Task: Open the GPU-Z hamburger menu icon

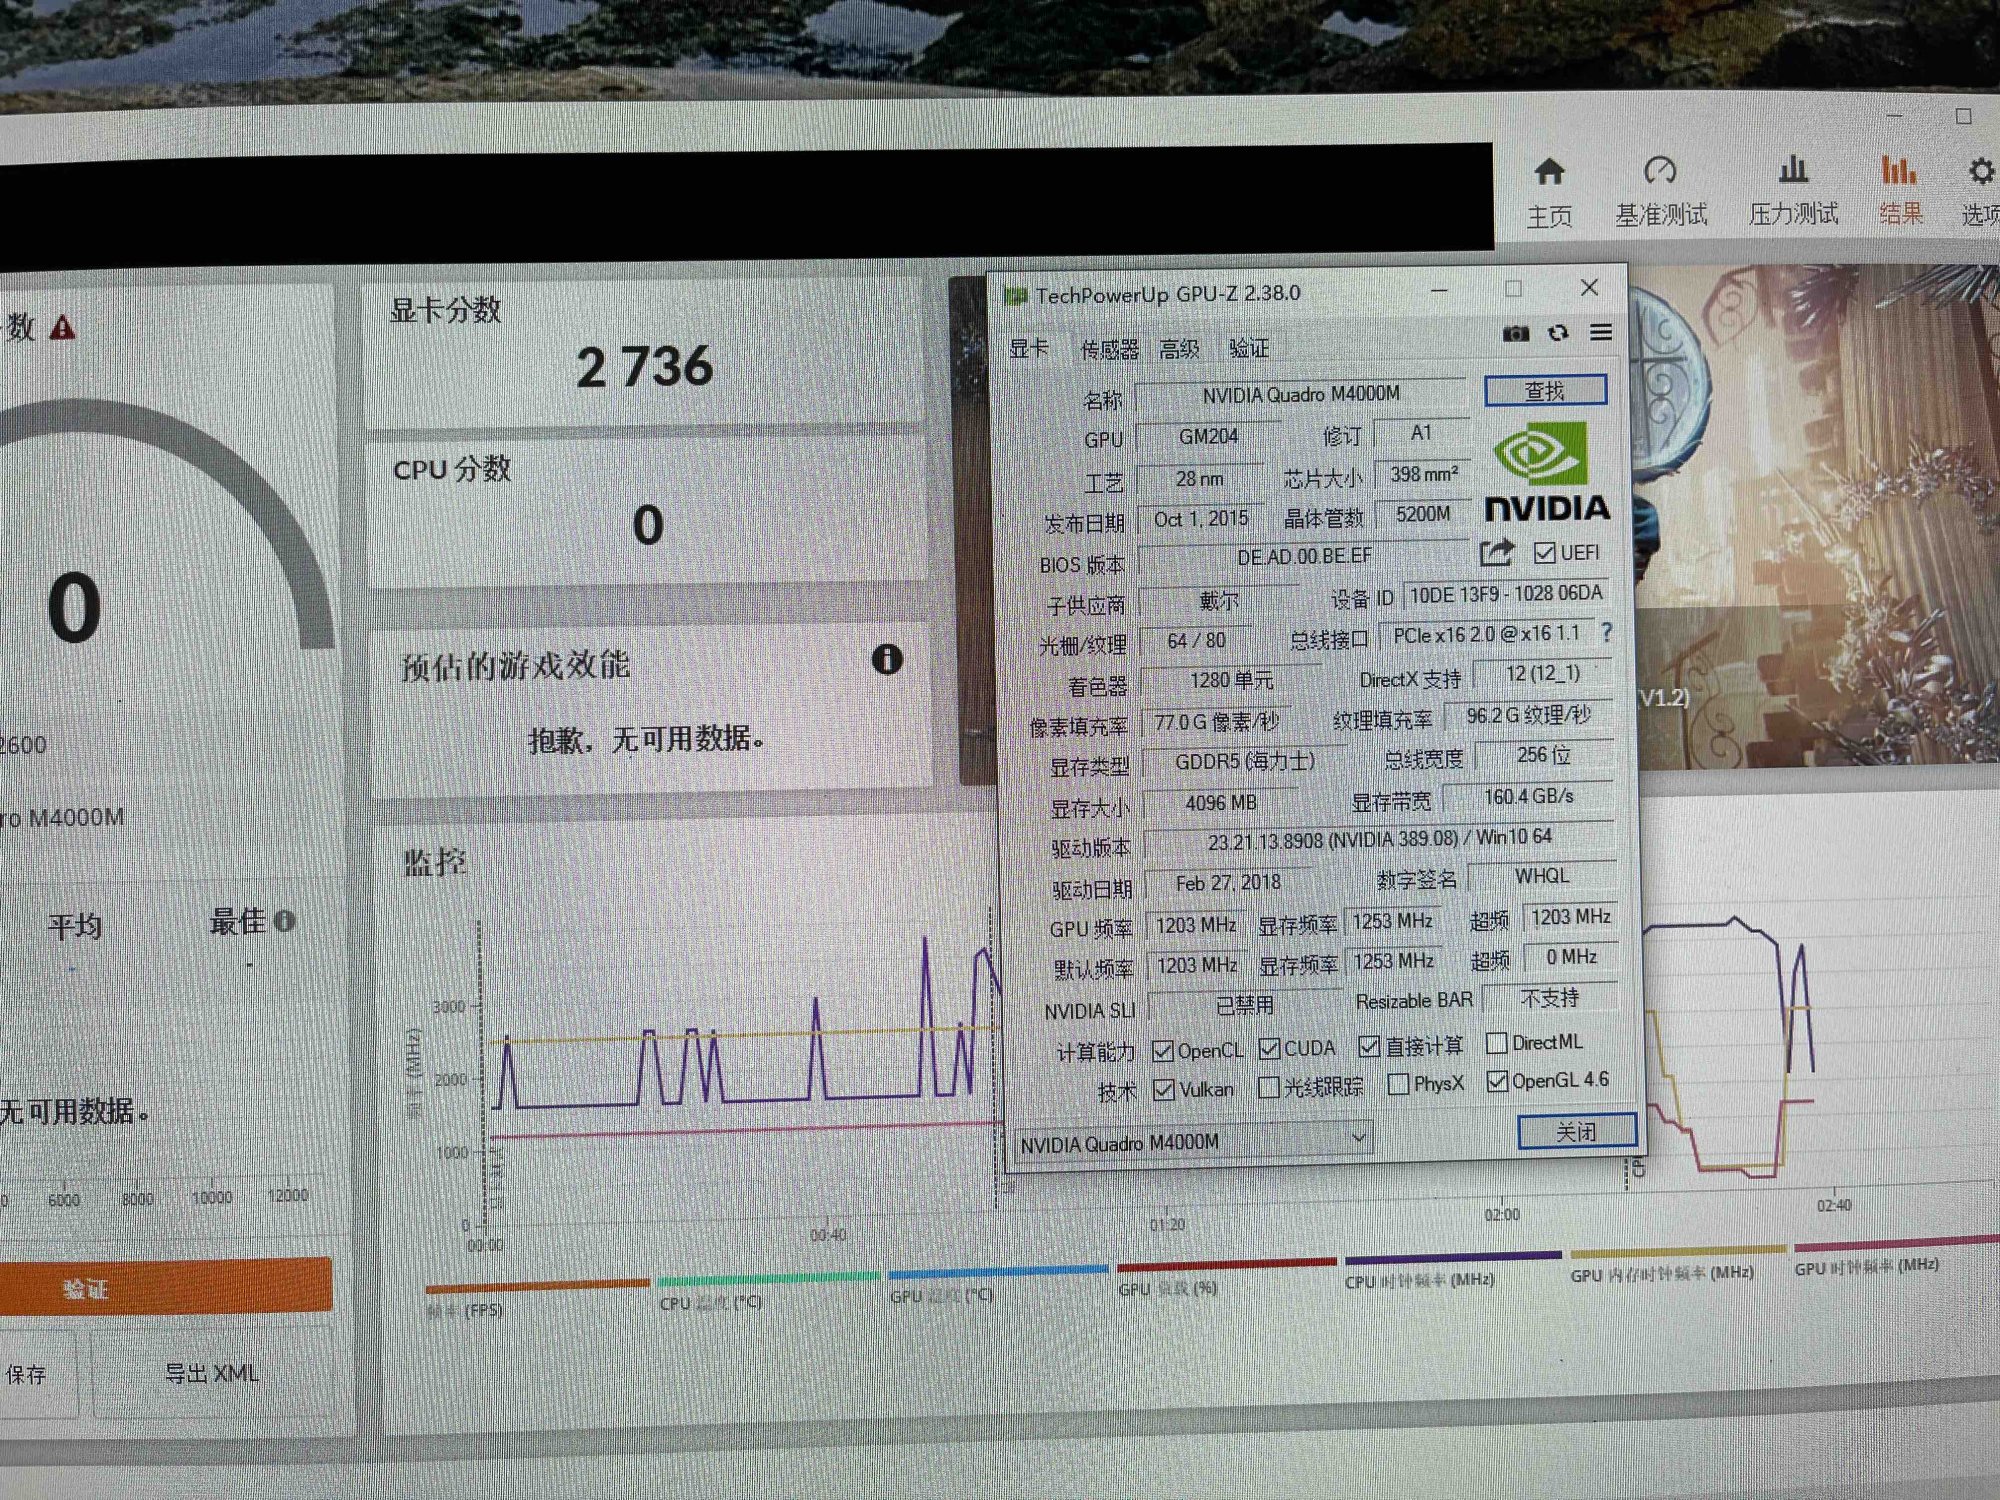Action: point(1600,332)
